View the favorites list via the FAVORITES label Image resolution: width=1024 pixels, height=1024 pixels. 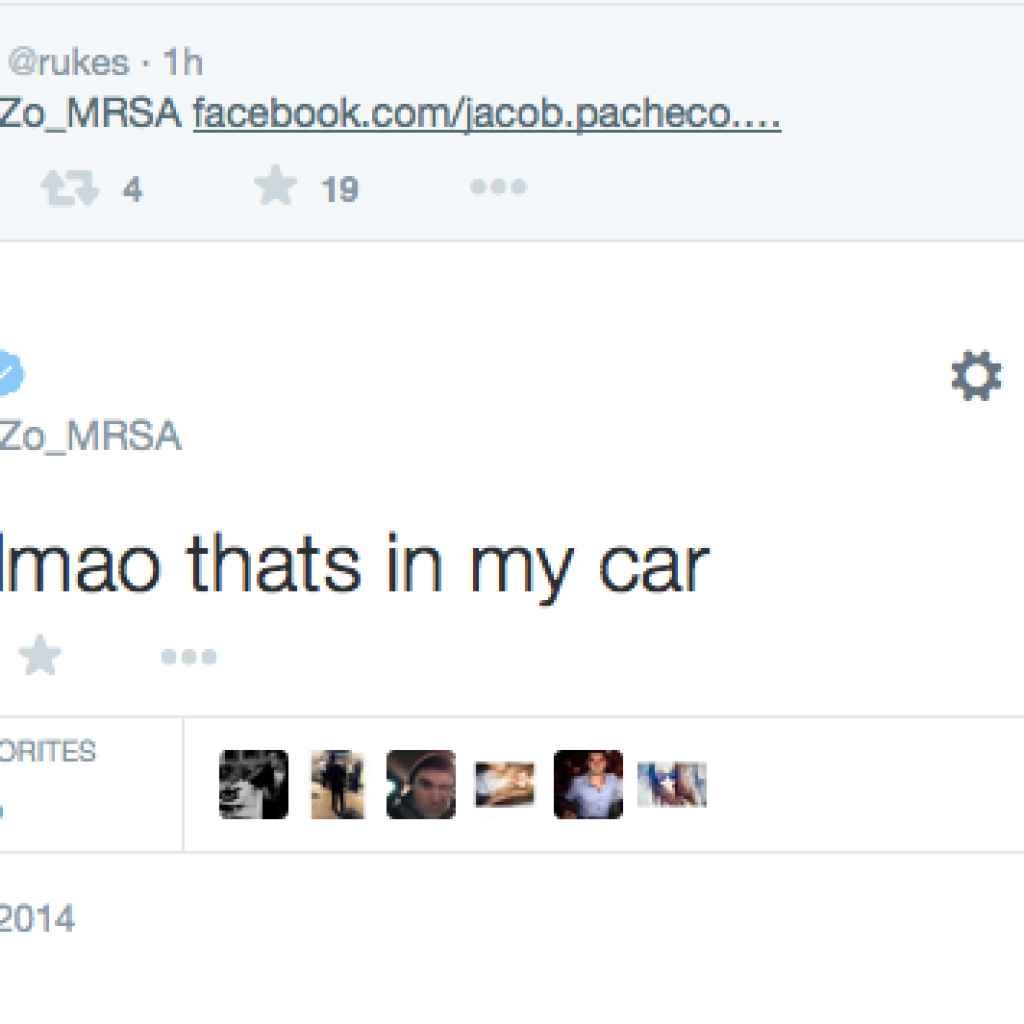click(x=48, y=751)
